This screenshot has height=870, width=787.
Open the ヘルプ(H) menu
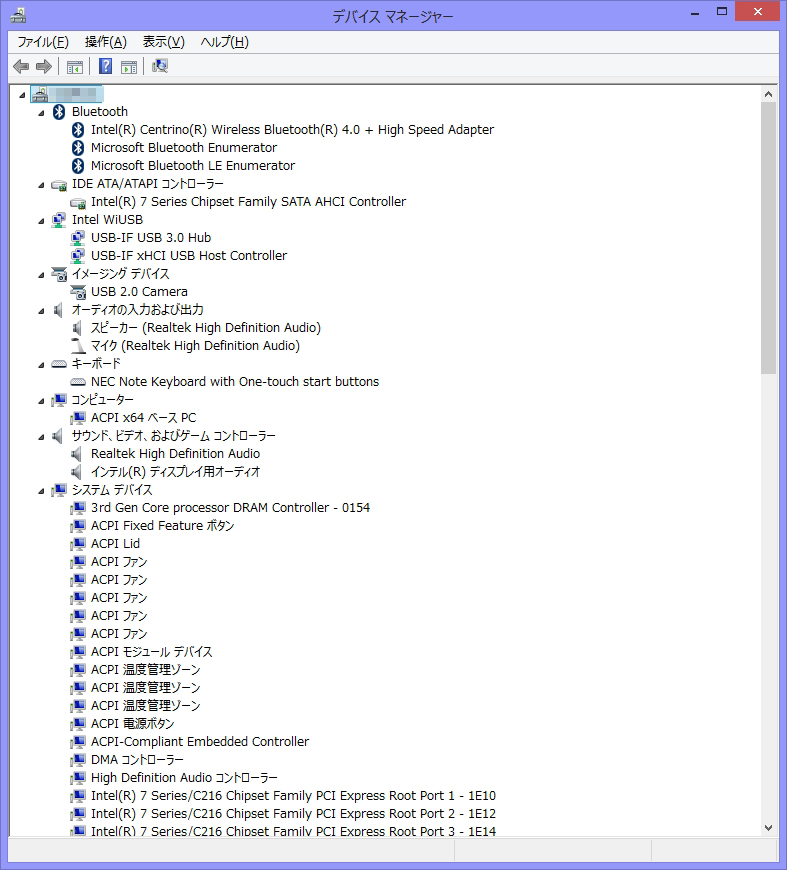coord(224,42)
